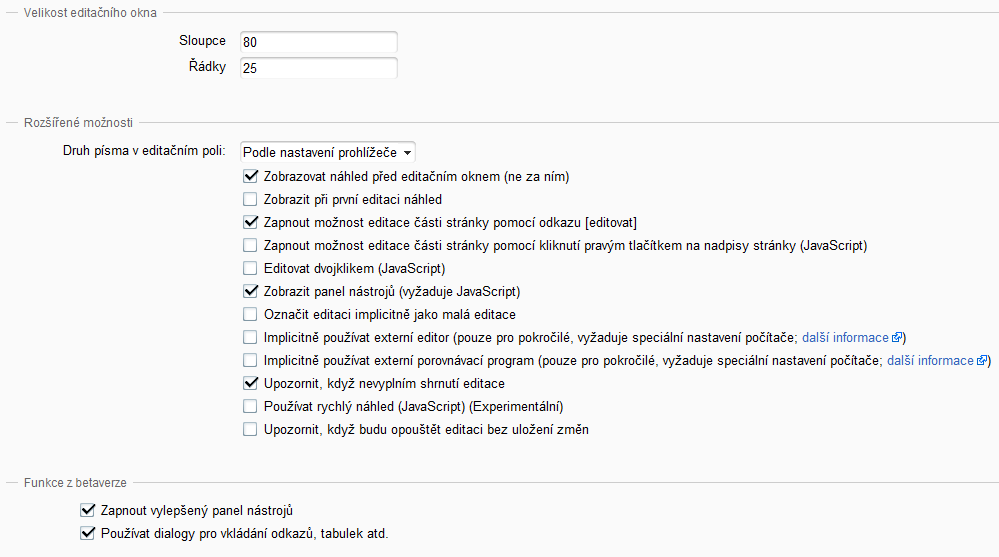The width and height of the screenshot is (999, 557).
Task: Enable Implicitně používat externí editor
Action: (250, 337)
